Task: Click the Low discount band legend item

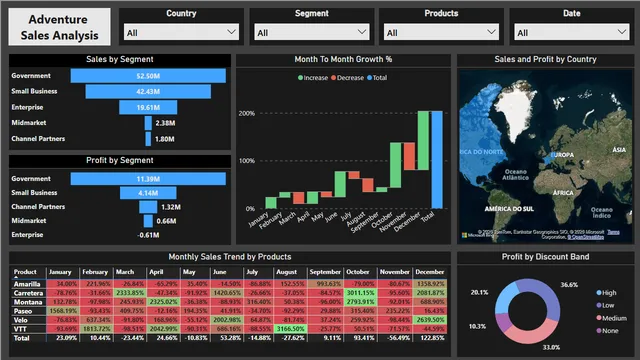Action: [x=605, y=305]
